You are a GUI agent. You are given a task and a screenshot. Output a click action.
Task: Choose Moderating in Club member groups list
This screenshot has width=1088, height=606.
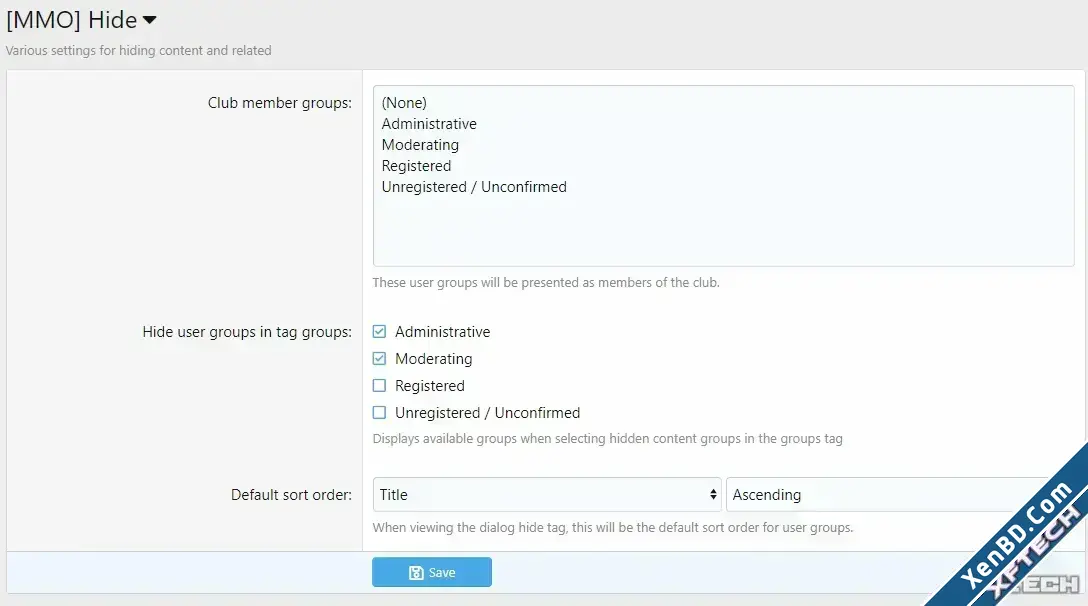click(x=420, y=144)
